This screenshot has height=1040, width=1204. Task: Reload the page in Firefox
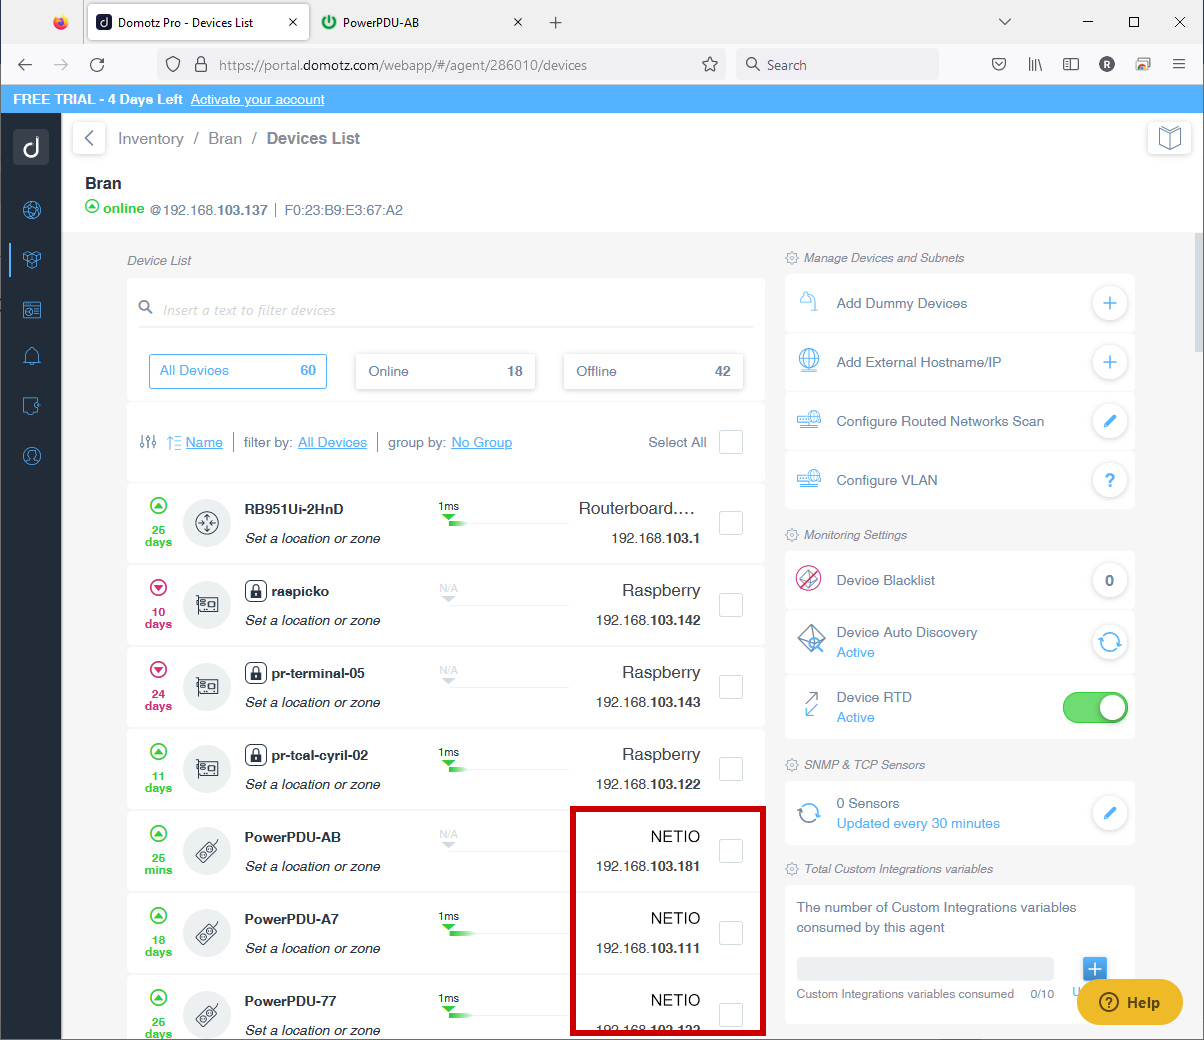coord(97,65)
